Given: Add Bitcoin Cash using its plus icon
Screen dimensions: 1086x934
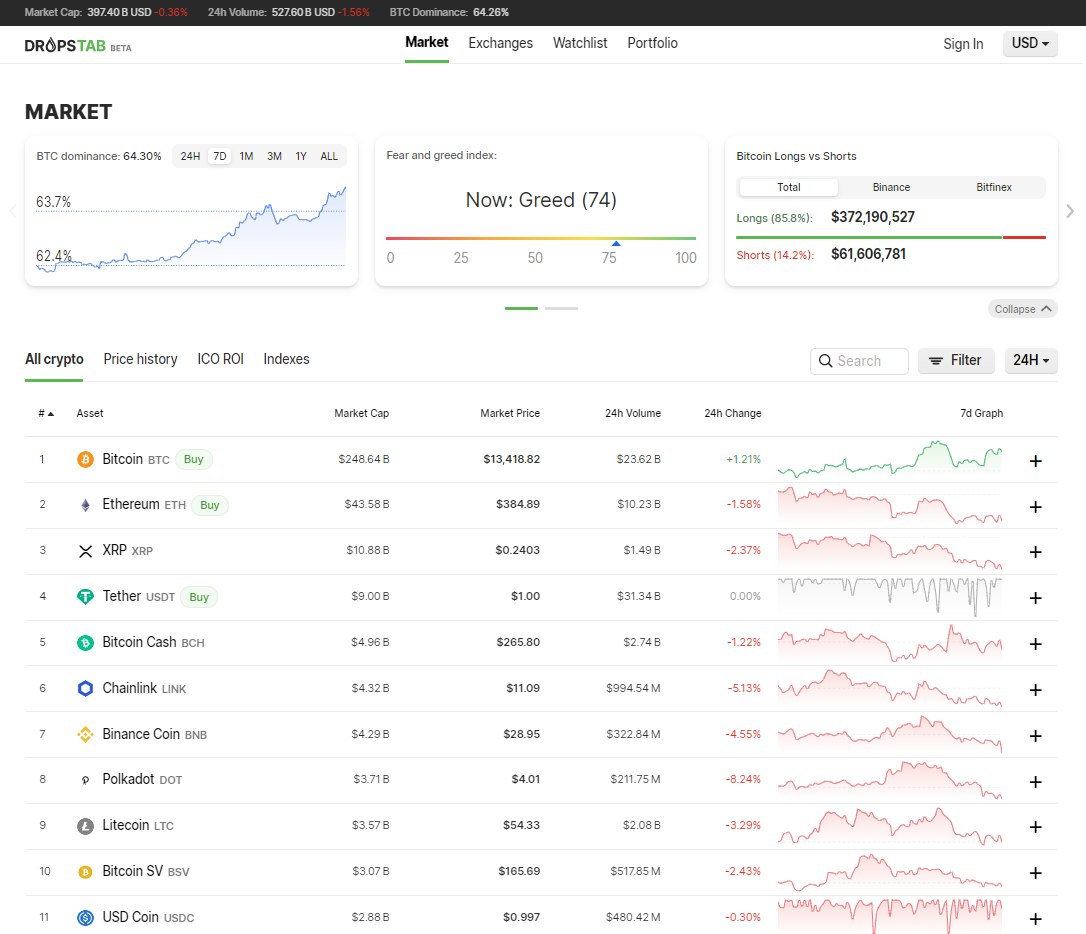Looking at the screenshot, I should tap(1035, 644).
